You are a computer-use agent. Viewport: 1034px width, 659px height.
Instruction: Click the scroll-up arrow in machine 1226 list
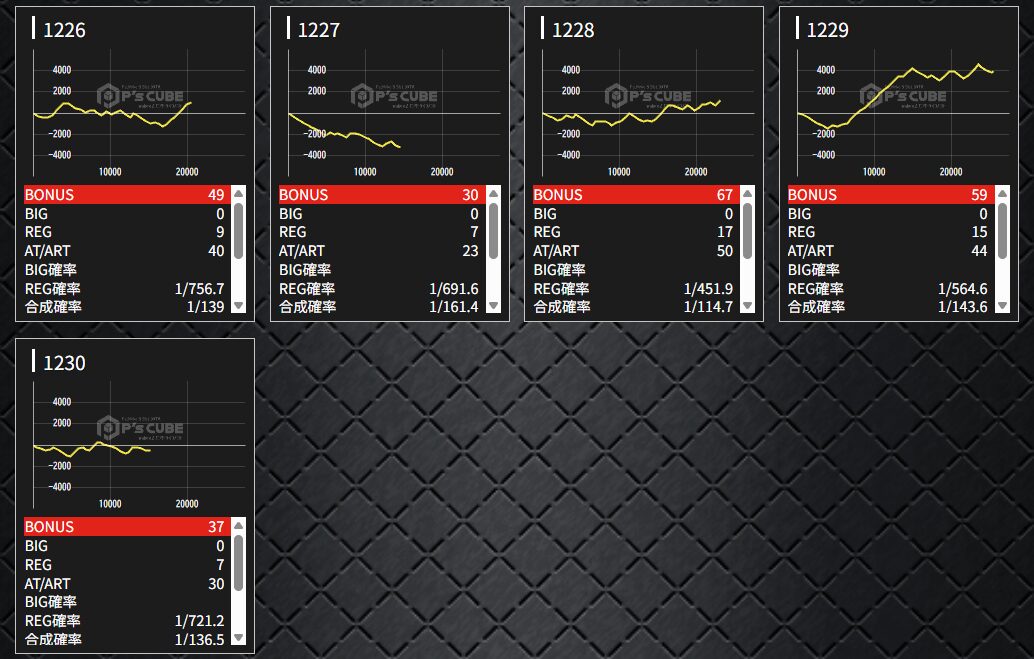[x=239, y=194]
